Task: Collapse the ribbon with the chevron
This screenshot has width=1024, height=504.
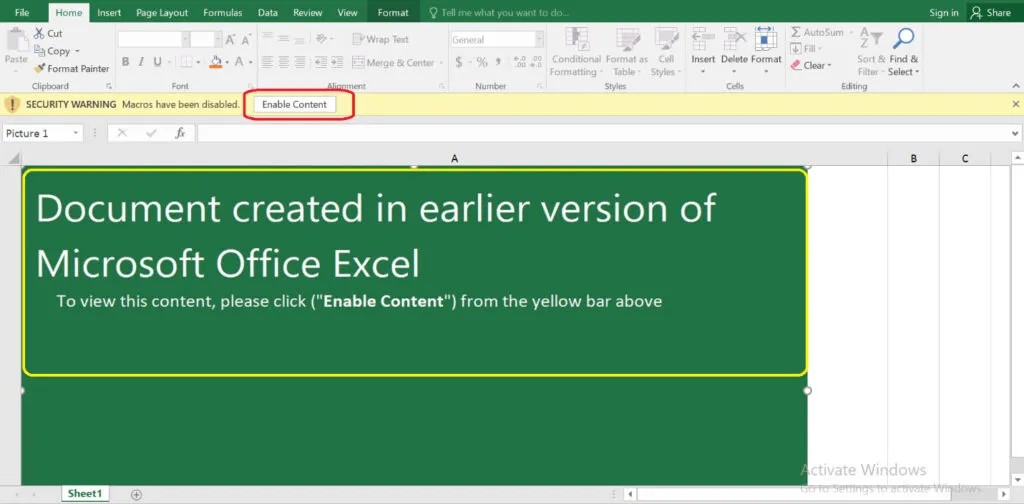Action: click(1016, 86)
